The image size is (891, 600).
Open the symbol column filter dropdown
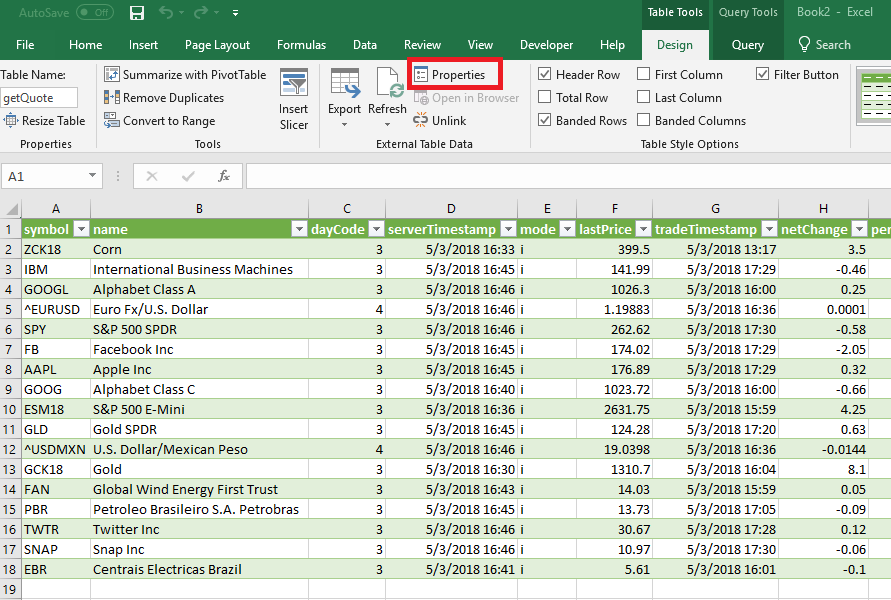coord(82,229)
